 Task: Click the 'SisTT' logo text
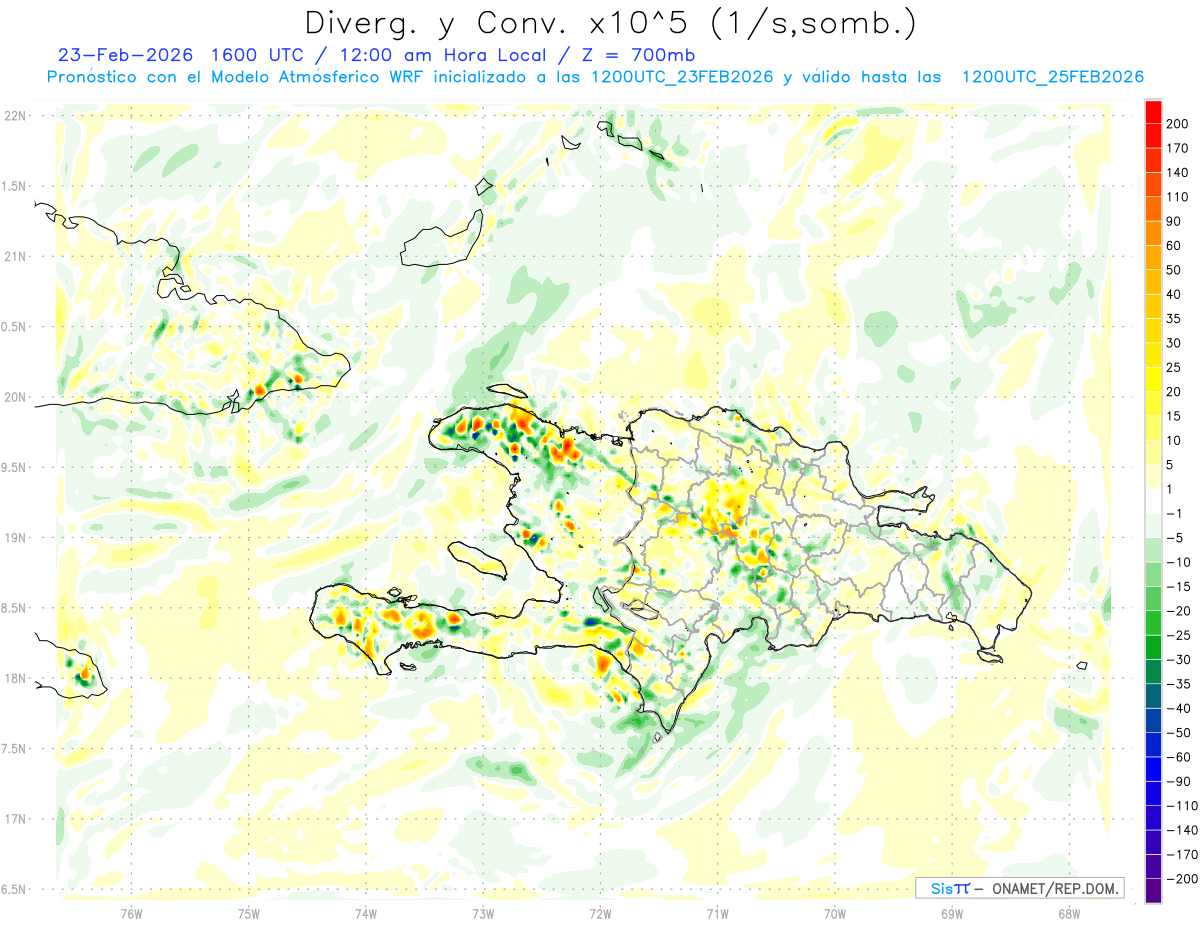click(950, 888)
